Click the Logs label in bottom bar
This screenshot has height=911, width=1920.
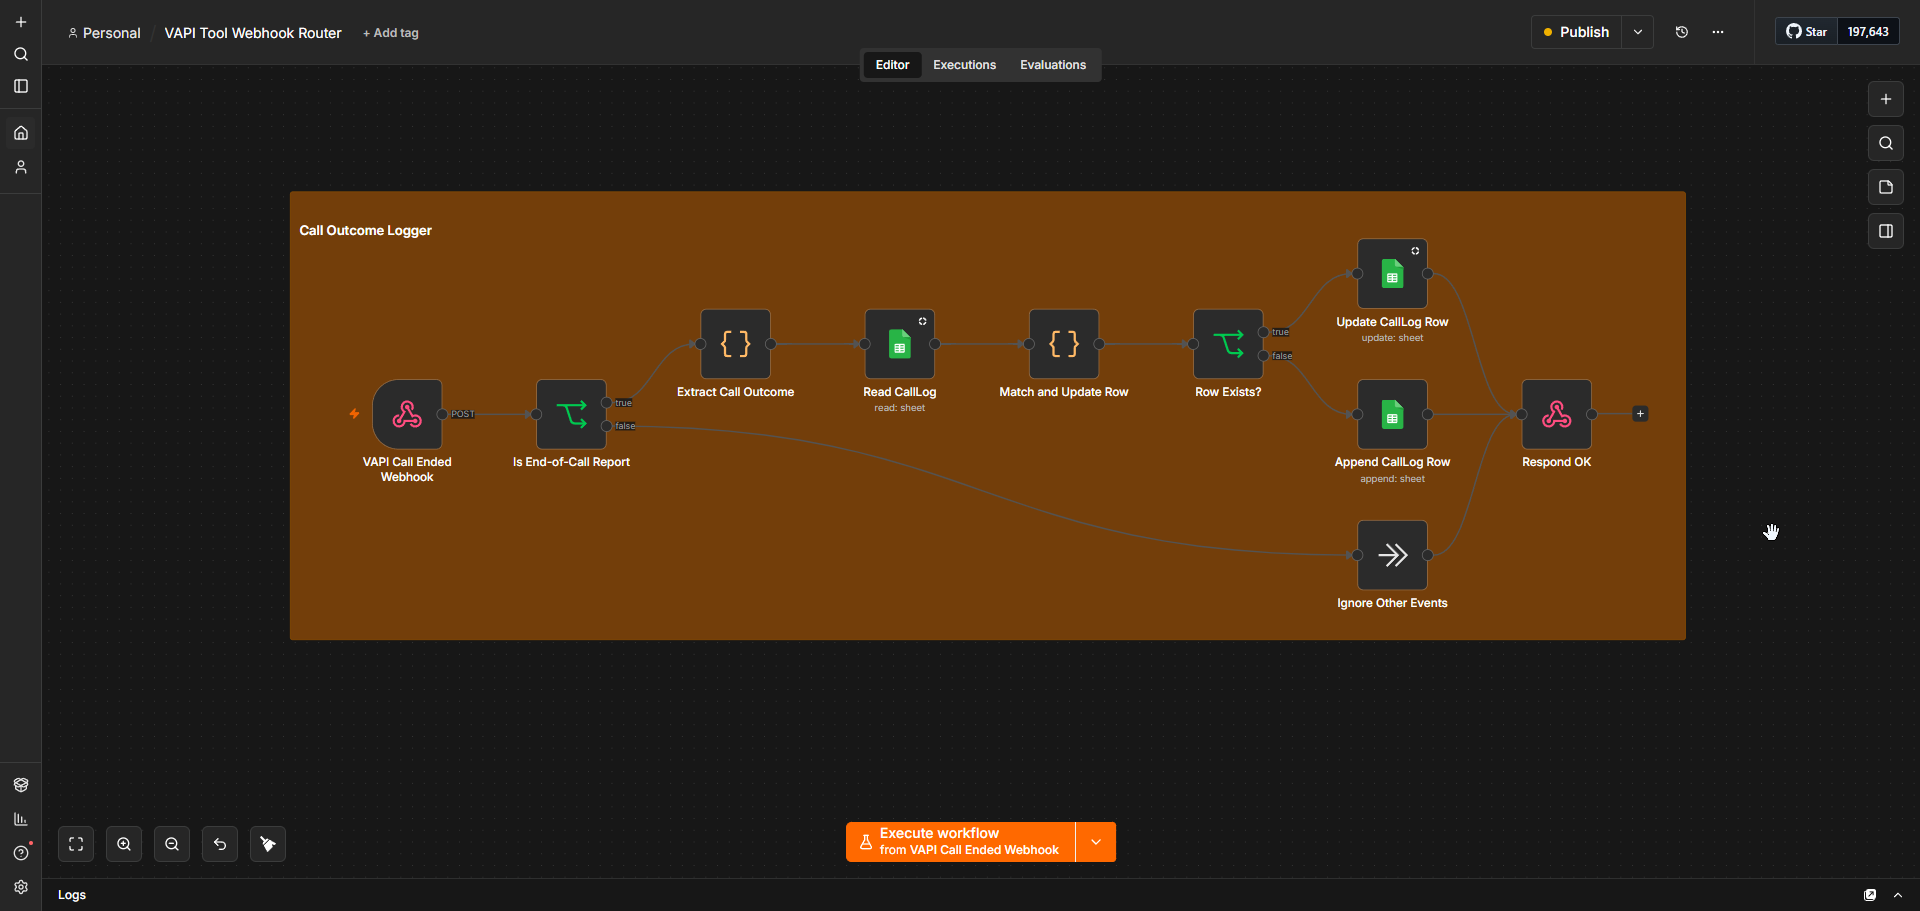(72, 895)
